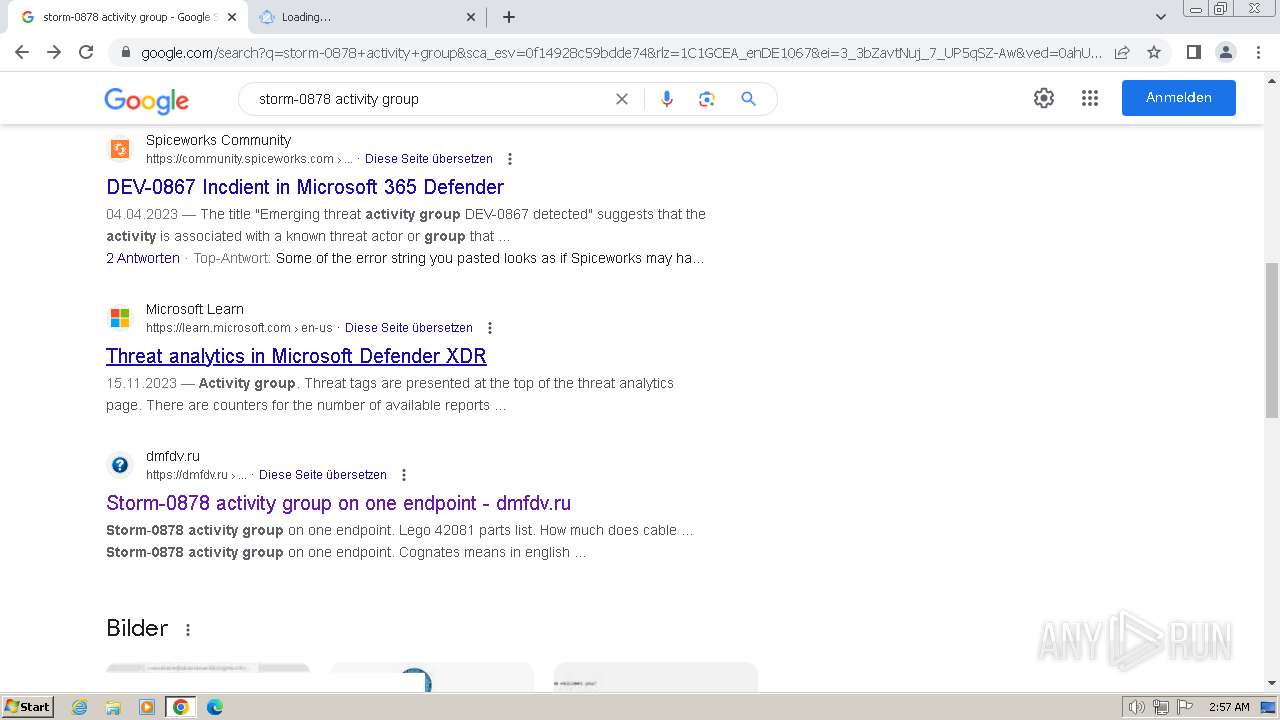Reload the current page

point(86,52)
